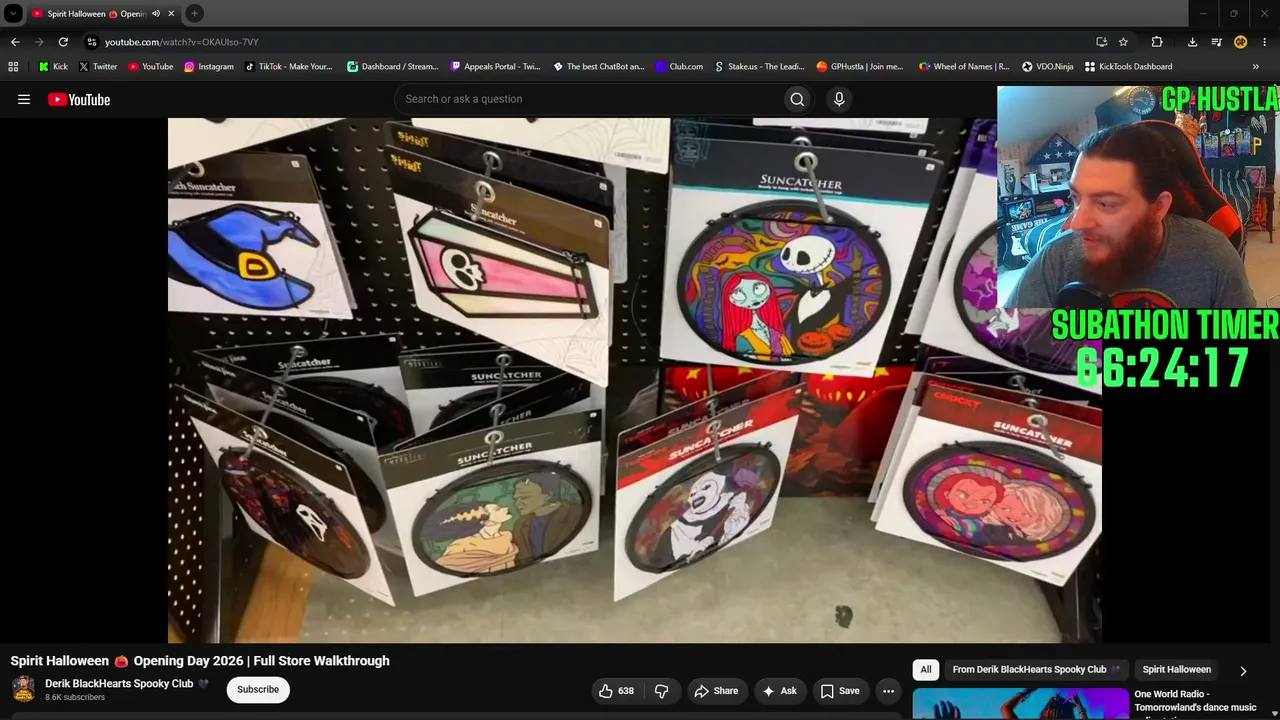This screenshot has height=720, width=1280.
Task: Open the "TikTok - Make Your..." bookmark
Action: 288,67
